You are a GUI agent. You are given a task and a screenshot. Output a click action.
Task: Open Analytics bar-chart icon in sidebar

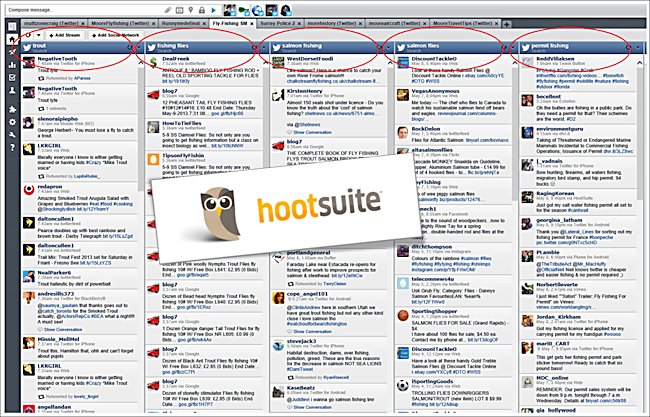coord(12,65)
